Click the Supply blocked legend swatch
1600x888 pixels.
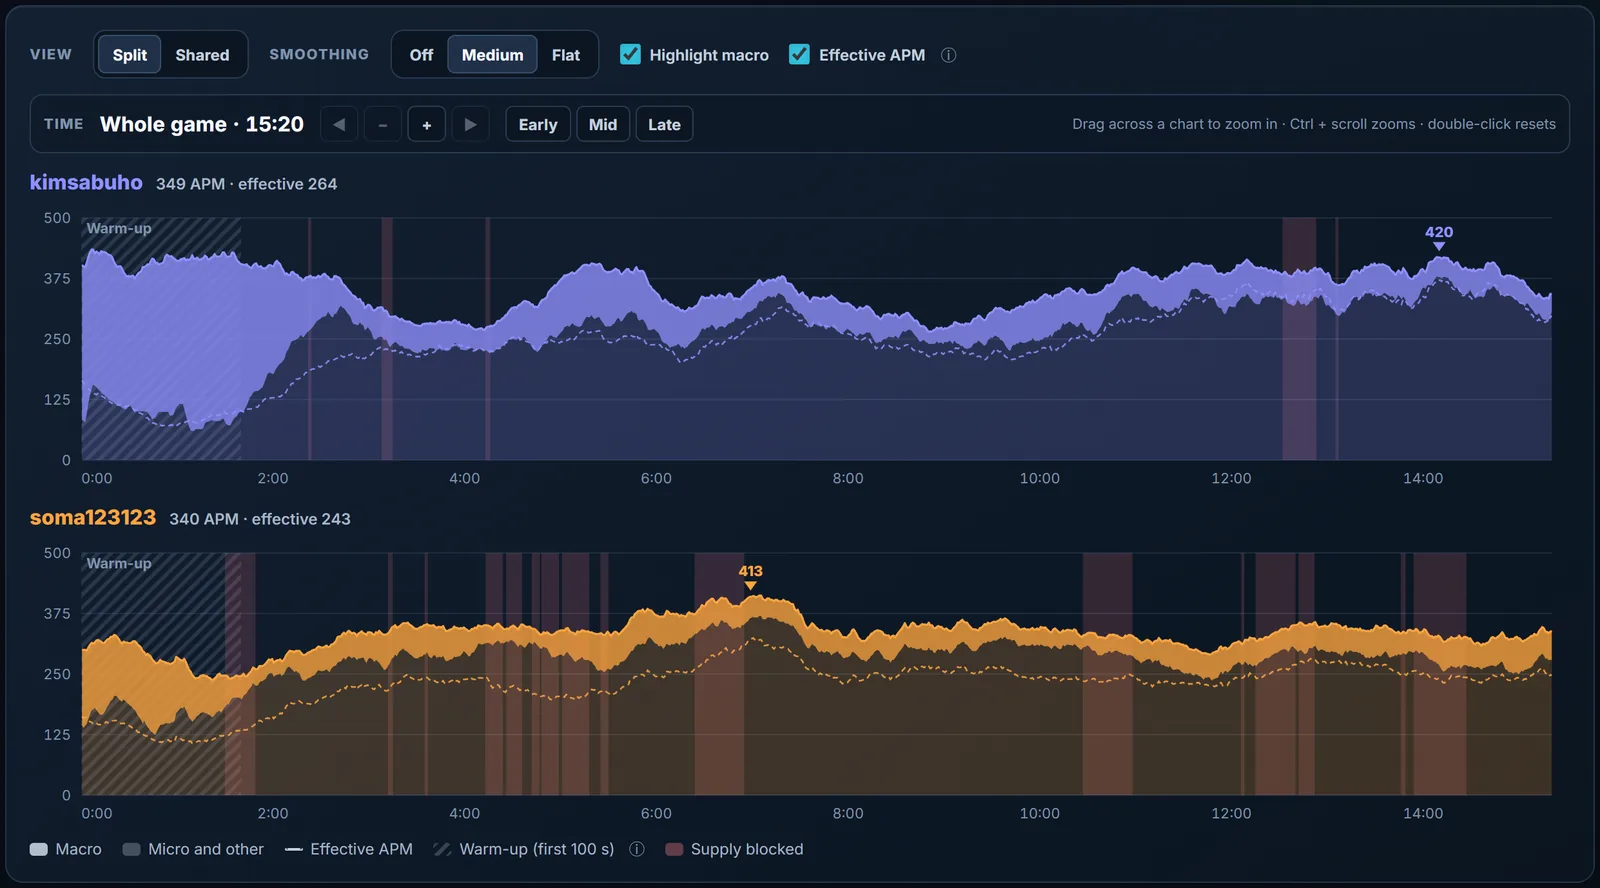674,849
